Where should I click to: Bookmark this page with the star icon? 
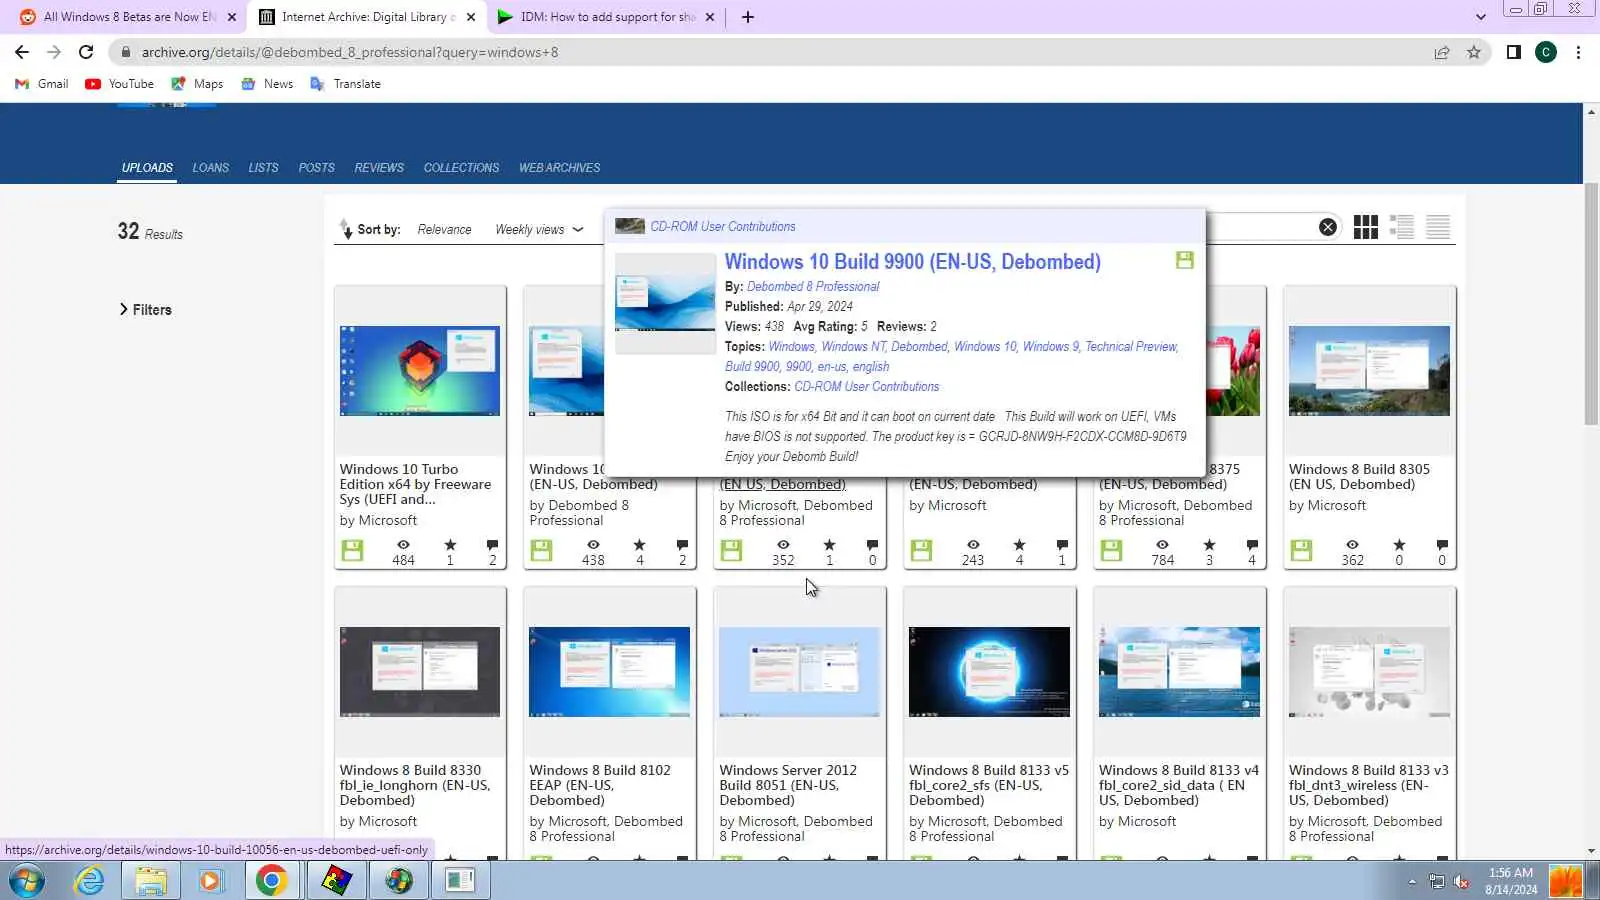tap(1474, 52)
